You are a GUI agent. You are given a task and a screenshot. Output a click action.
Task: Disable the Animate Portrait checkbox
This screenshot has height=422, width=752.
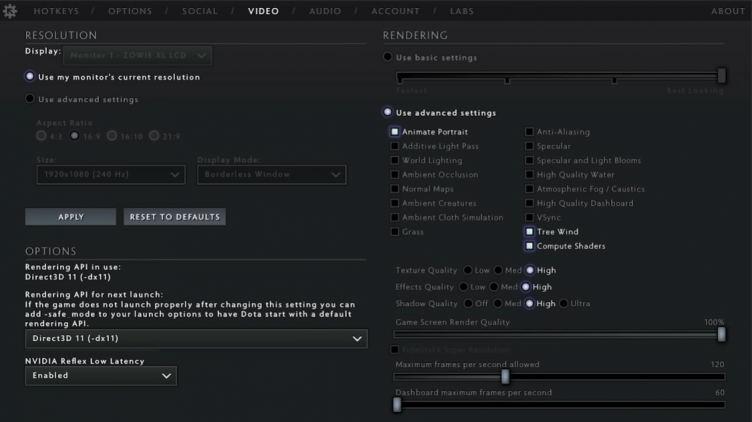pos(395,132)
